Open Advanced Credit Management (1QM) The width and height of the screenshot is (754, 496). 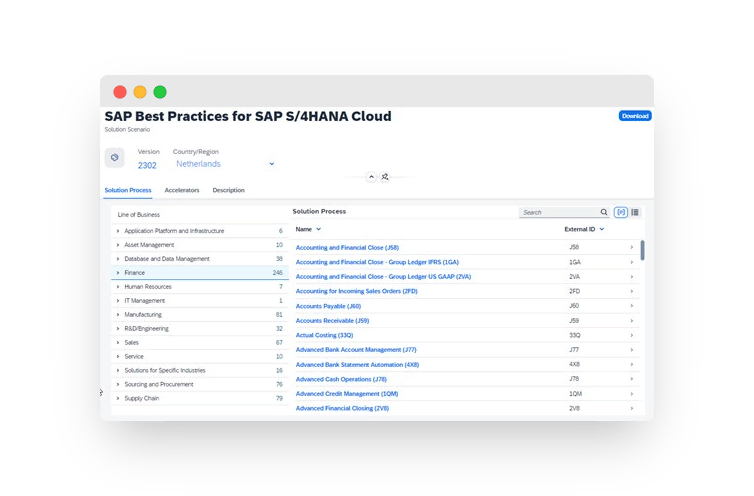click(347, 394)
